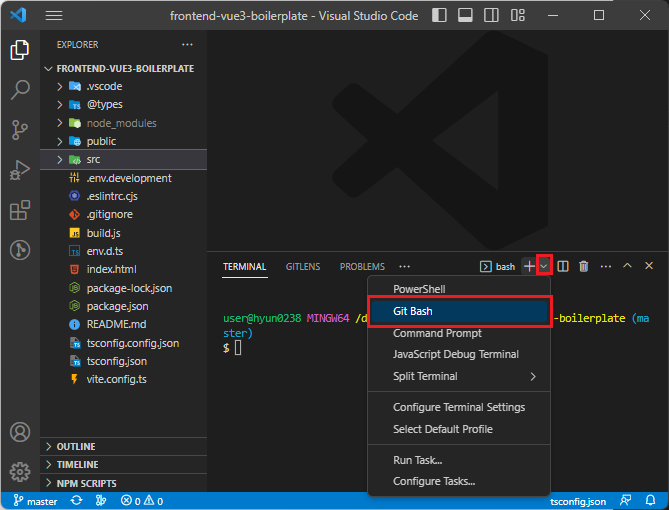The height and width of the screenshot is (510, 669).
Task: Open errors and warnings counter
Action: (x=142, y=501)
